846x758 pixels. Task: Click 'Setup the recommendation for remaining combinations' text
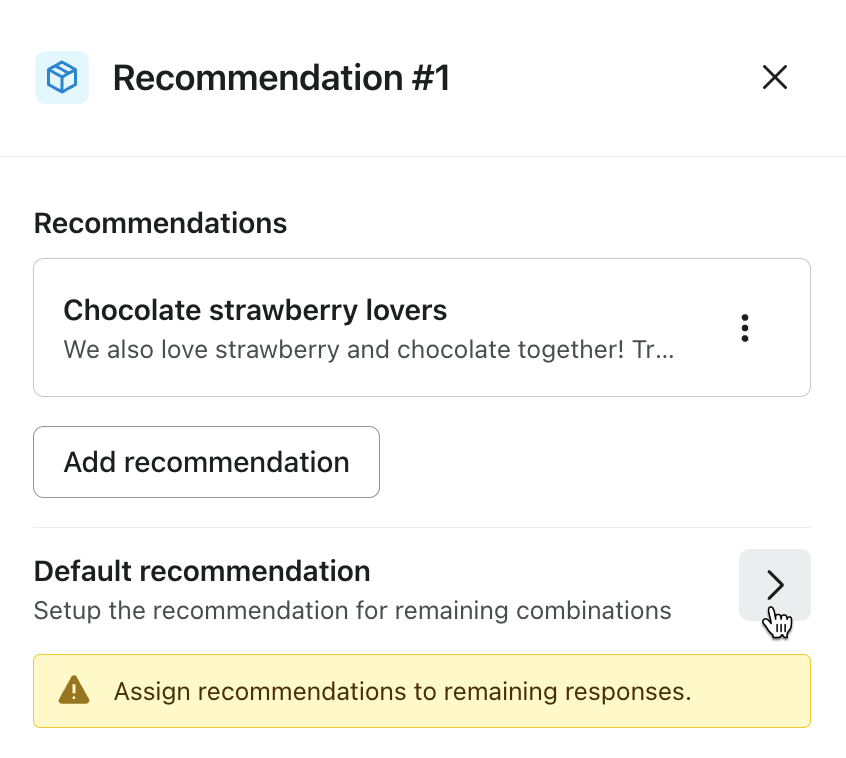[x=352, y=610]
